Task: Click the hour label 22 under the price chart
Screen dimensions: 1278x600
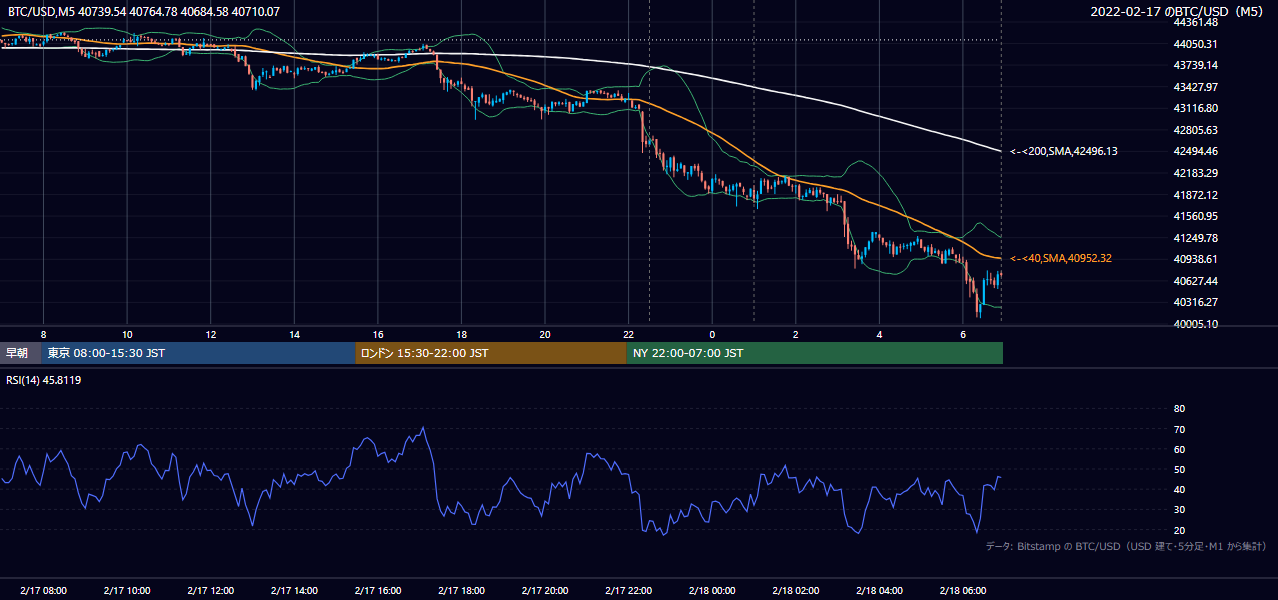Action: [x=629, y=334]
